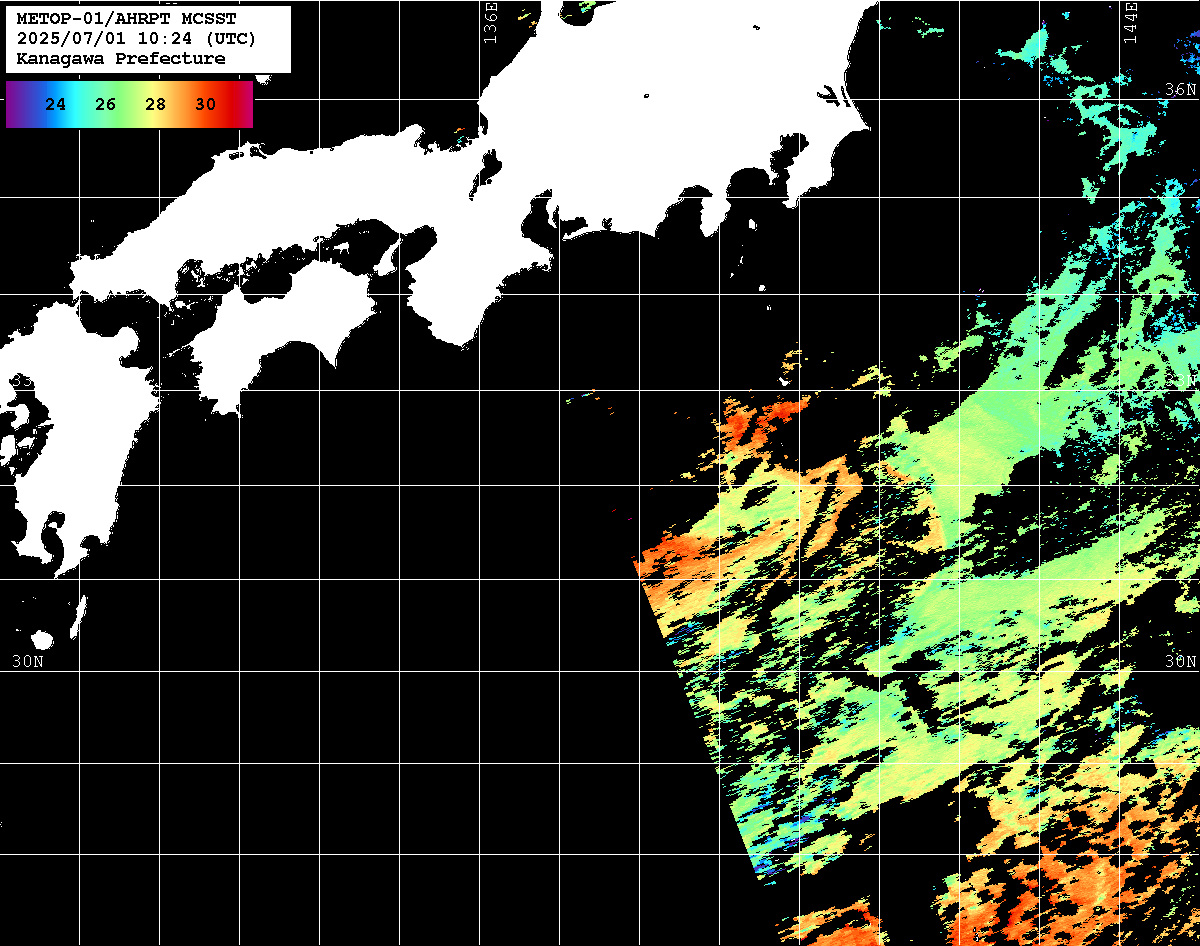Click the 36N latitude label
The height and width of the screenshot is (946, 1200).
pyautogui.click(x=1180, y=89)
